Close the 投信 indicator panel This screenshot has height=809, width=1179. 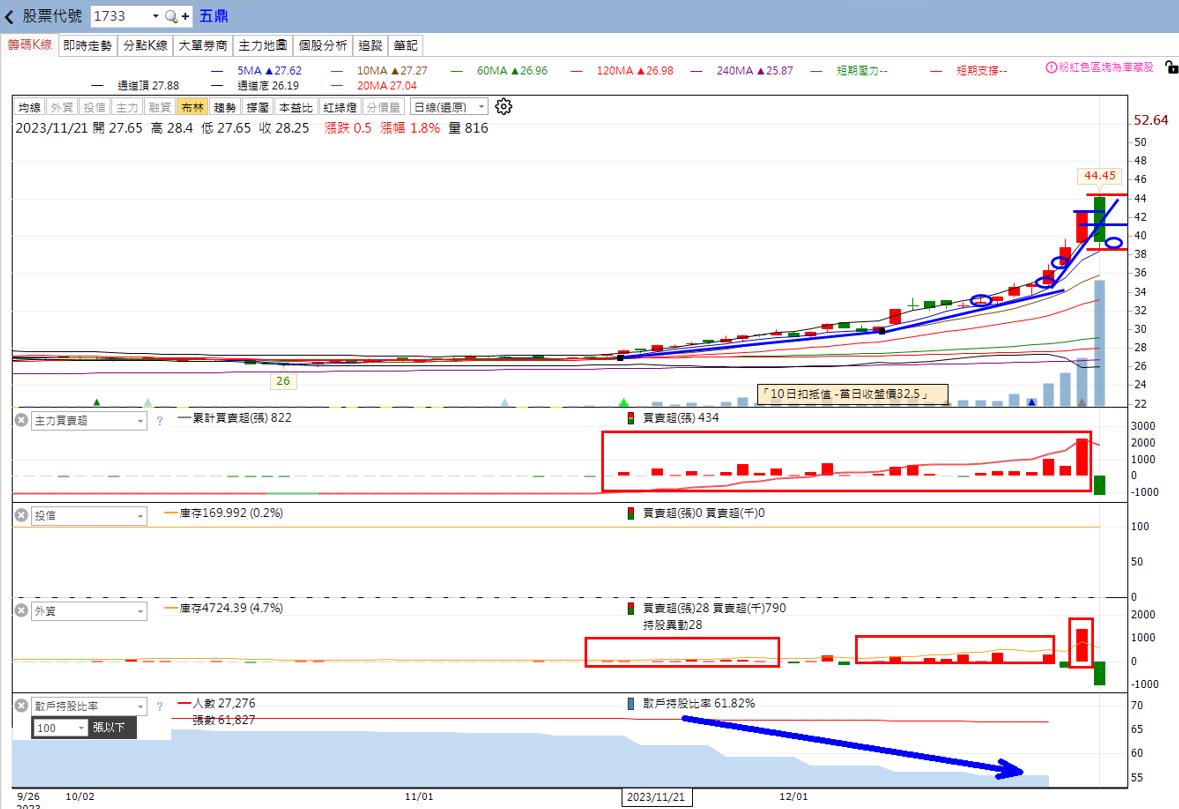21,516
